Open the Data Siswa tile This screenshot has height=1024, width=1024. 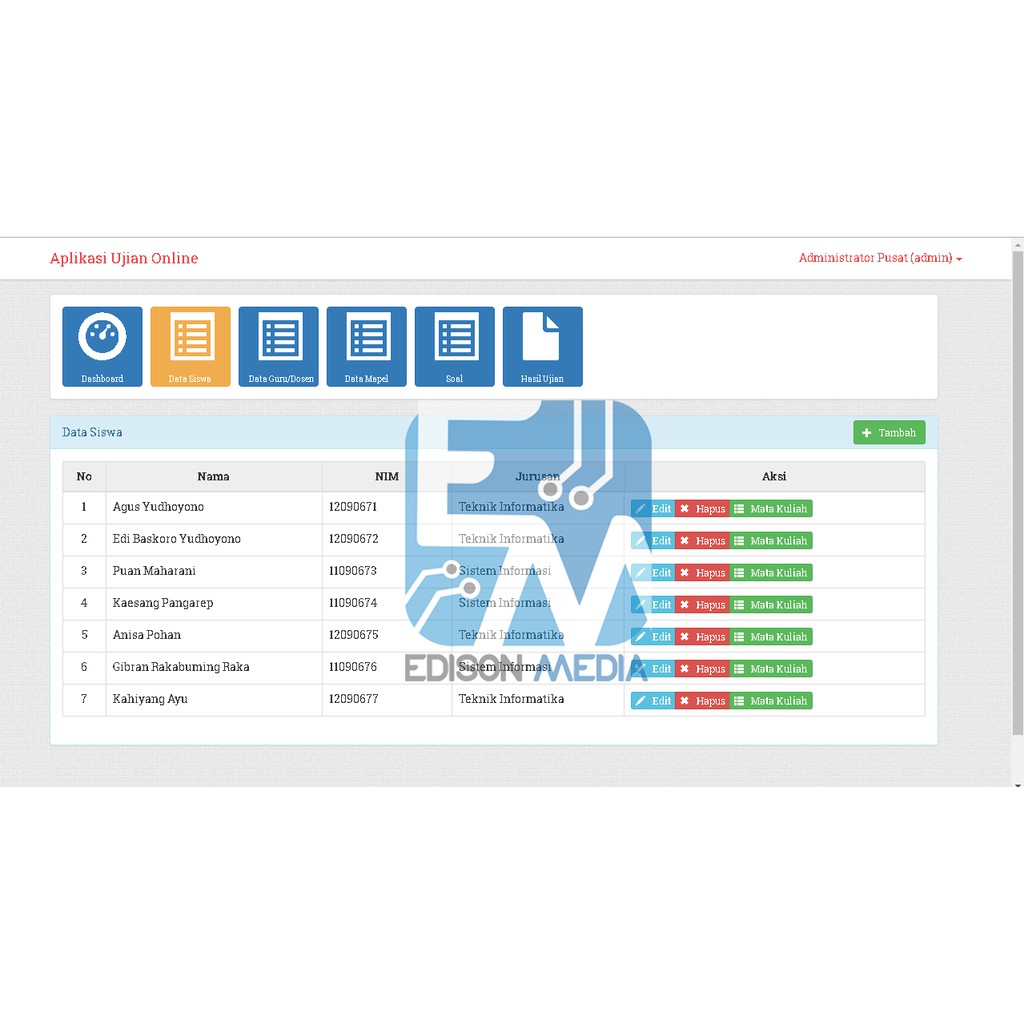click(190, 347)
